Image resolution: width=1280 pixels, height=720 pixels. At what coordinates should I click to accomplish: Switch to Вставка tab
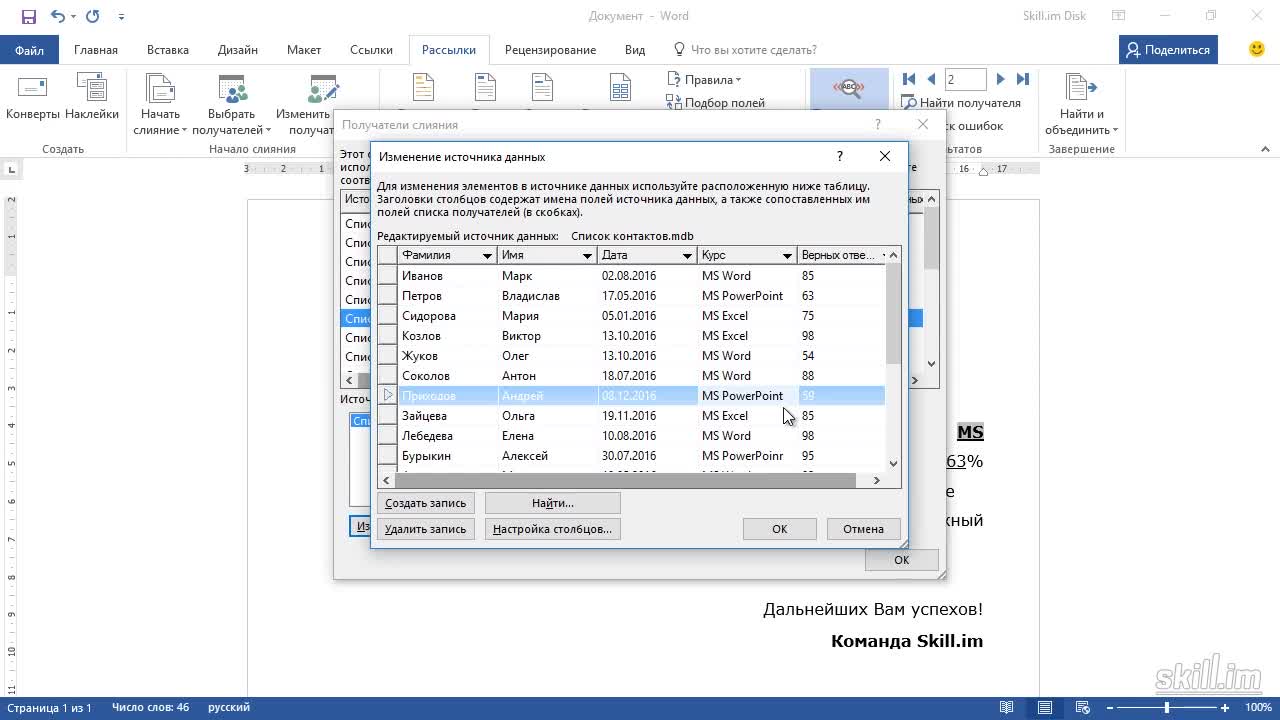pos(168,49)
